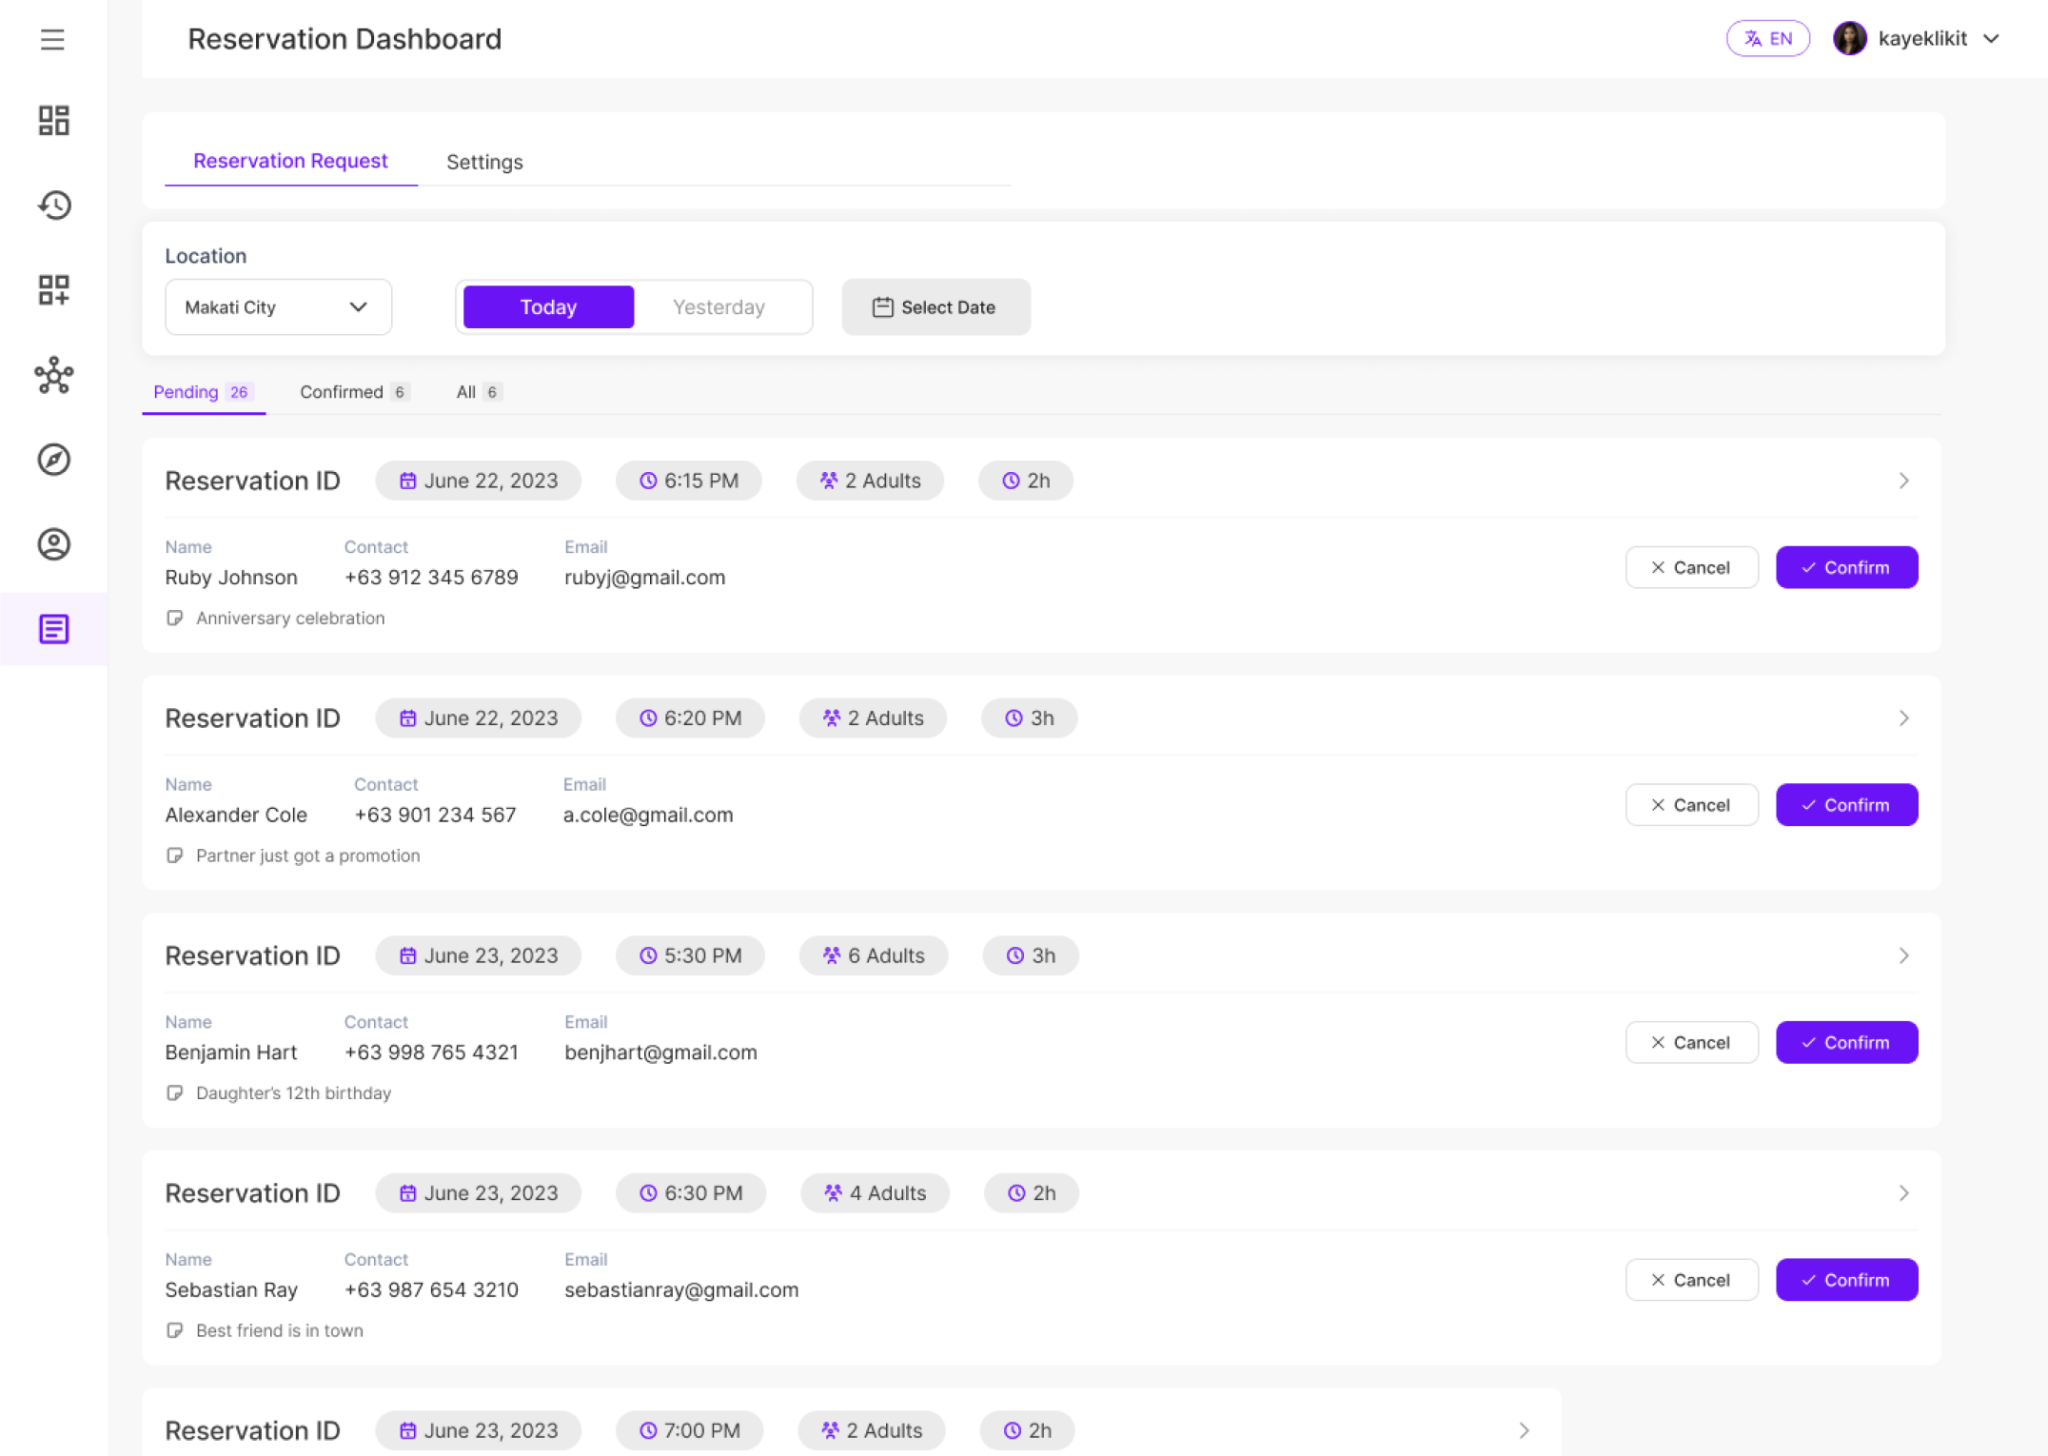Open the compass explore icon in the sidebar

click(54, 460)
